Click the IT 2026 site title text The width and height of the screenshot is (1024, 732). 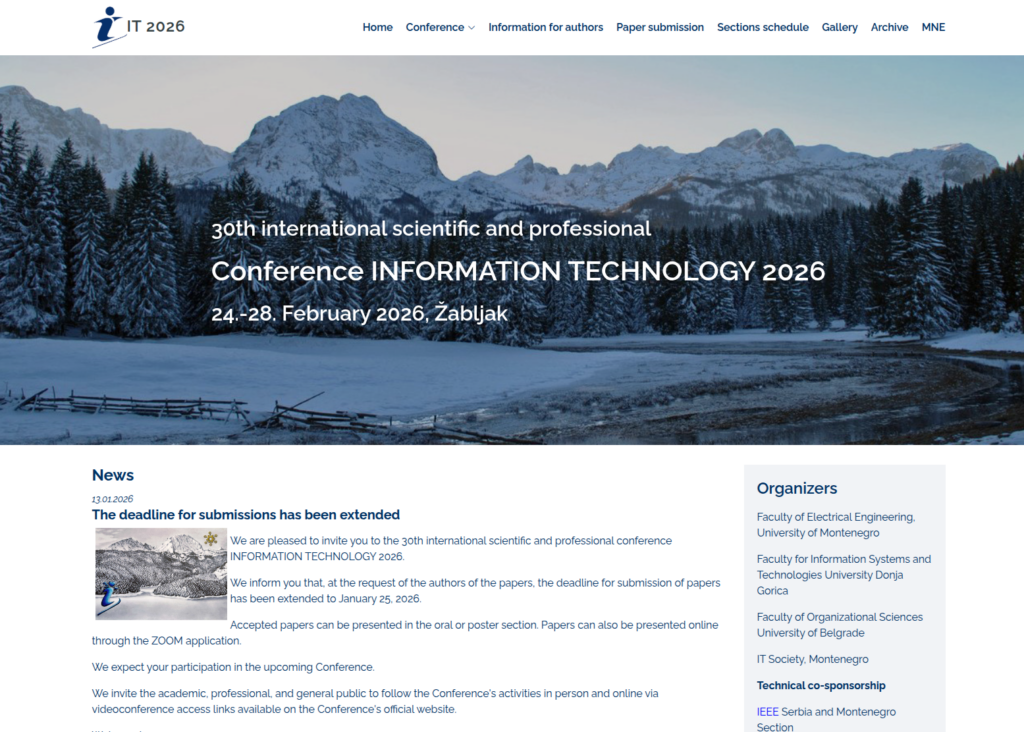[156, 27]
